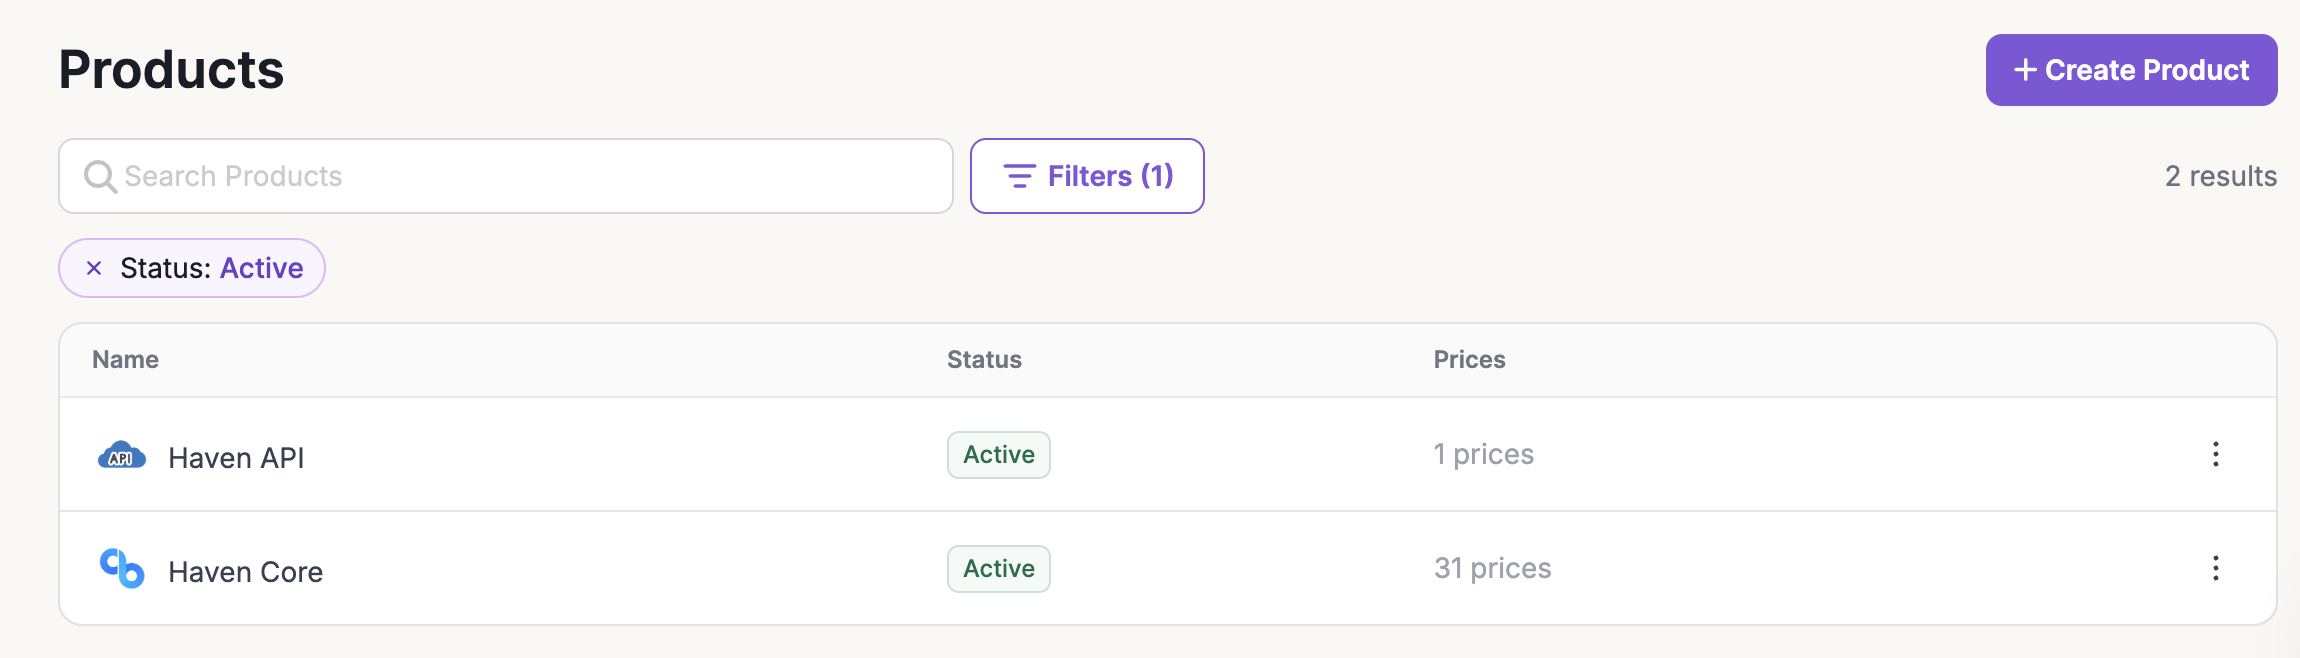Screen dimensions: 2300x658
Task: Click the Status: Active filter label
Action: click(x=212, y=268)
